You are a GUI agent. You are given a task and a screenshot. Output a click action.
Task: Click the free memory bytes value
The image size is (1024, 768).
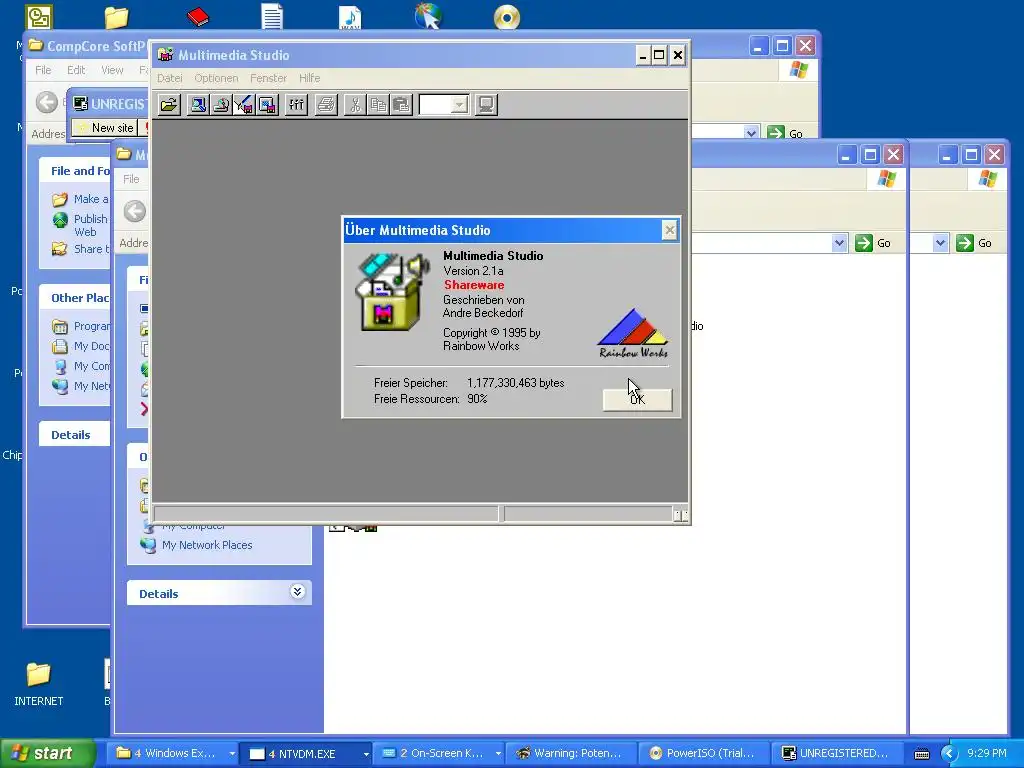pyautogui.click(x=515, y=383)
